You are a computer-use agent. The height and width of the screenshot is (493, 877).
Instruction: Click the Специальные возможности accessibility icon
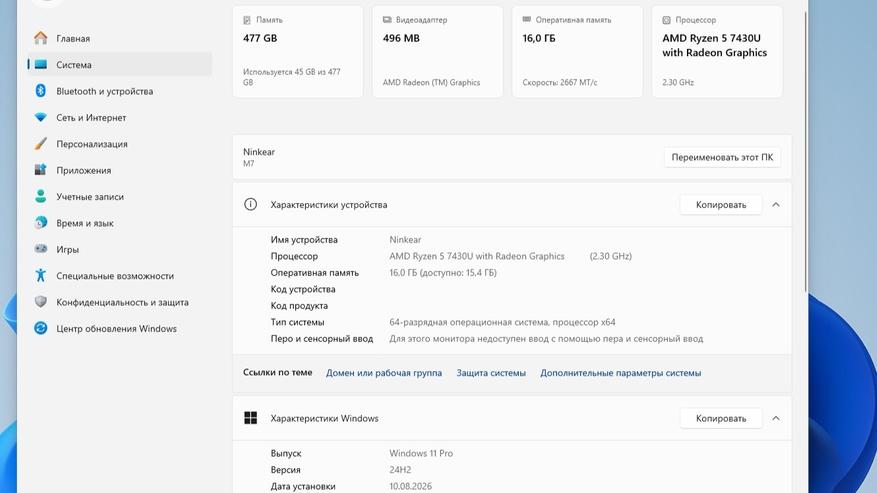tap(40, 275)
